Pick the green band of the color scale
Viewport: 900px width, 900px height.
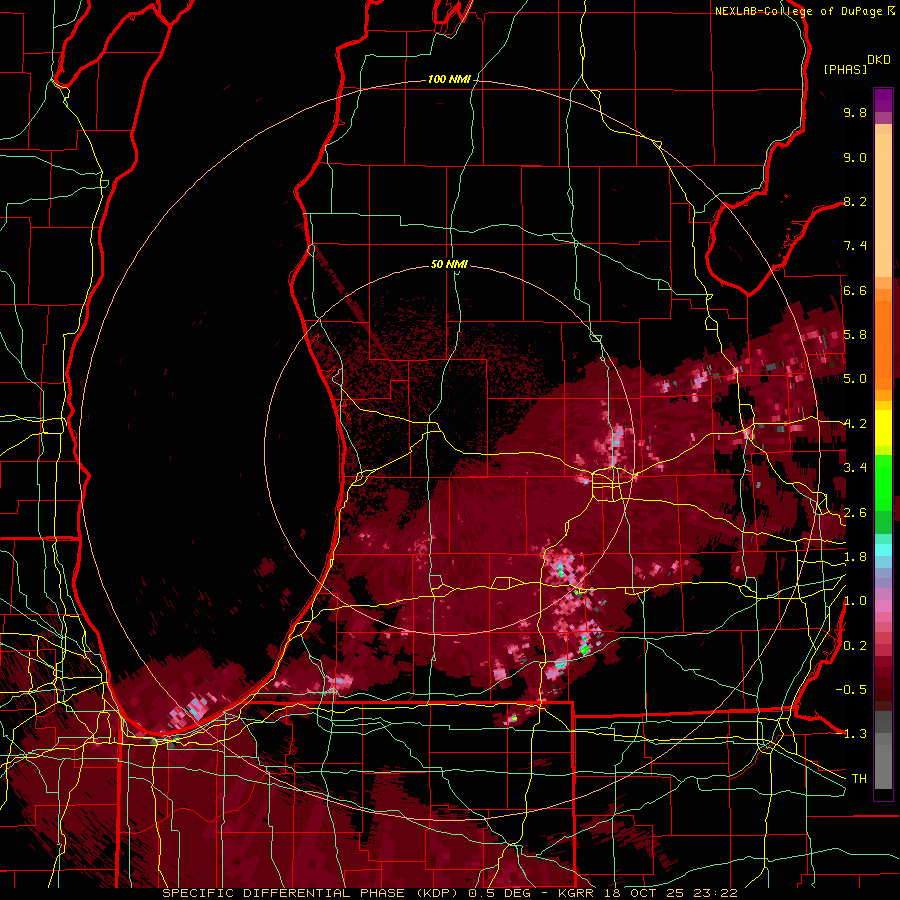[x=883, y=483]
